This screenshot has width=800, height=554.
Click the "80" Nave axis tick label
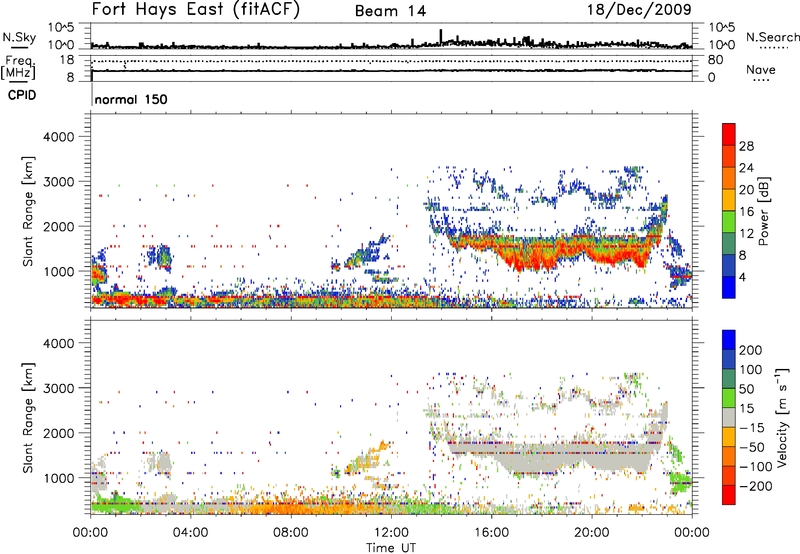pos(715,60)
